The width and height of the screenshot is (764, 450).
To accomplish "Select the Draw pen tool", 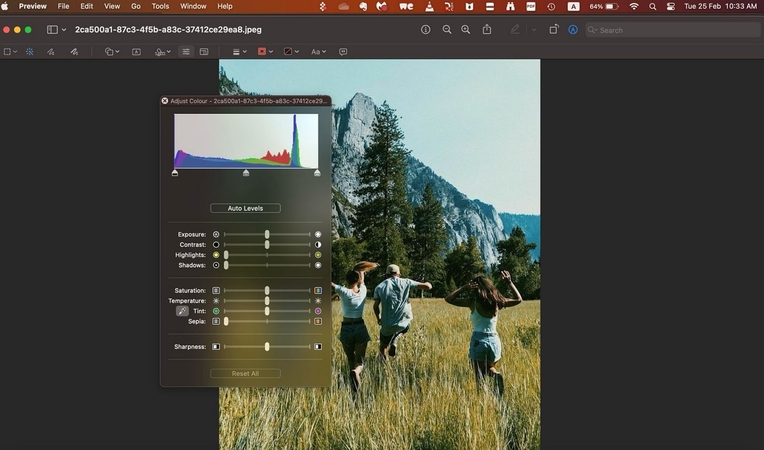I will (74, 52).
